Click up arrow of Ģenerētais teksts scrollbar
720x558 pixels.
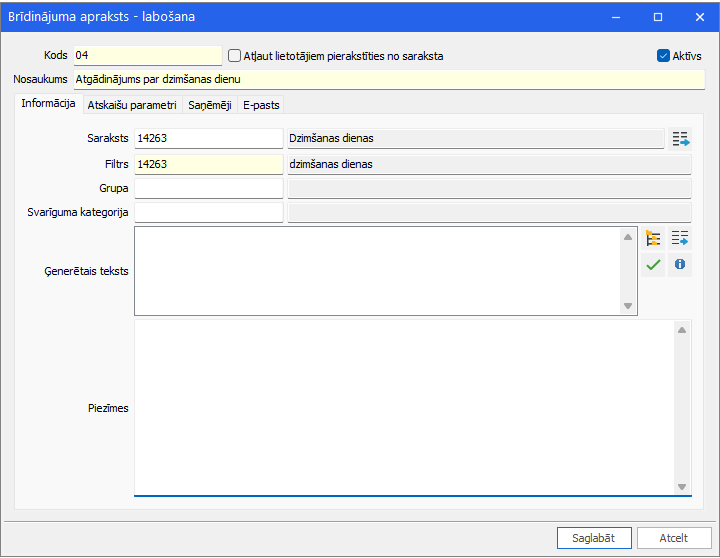[628, 237]
